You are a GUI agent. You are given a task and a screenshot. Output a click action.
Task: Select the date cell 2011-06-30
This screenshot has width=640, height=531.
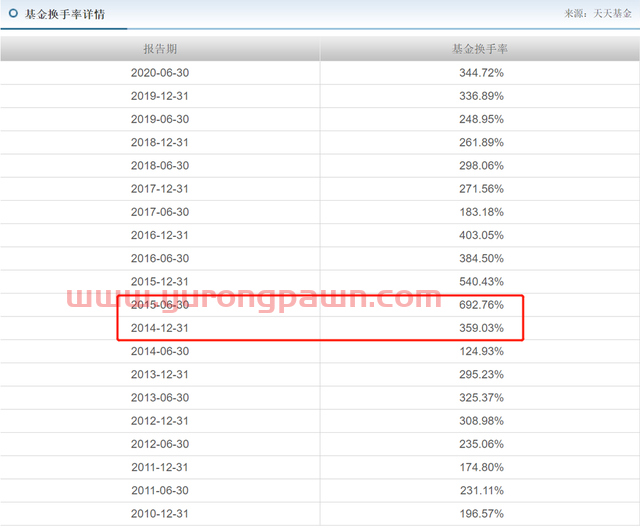(160, 491)
